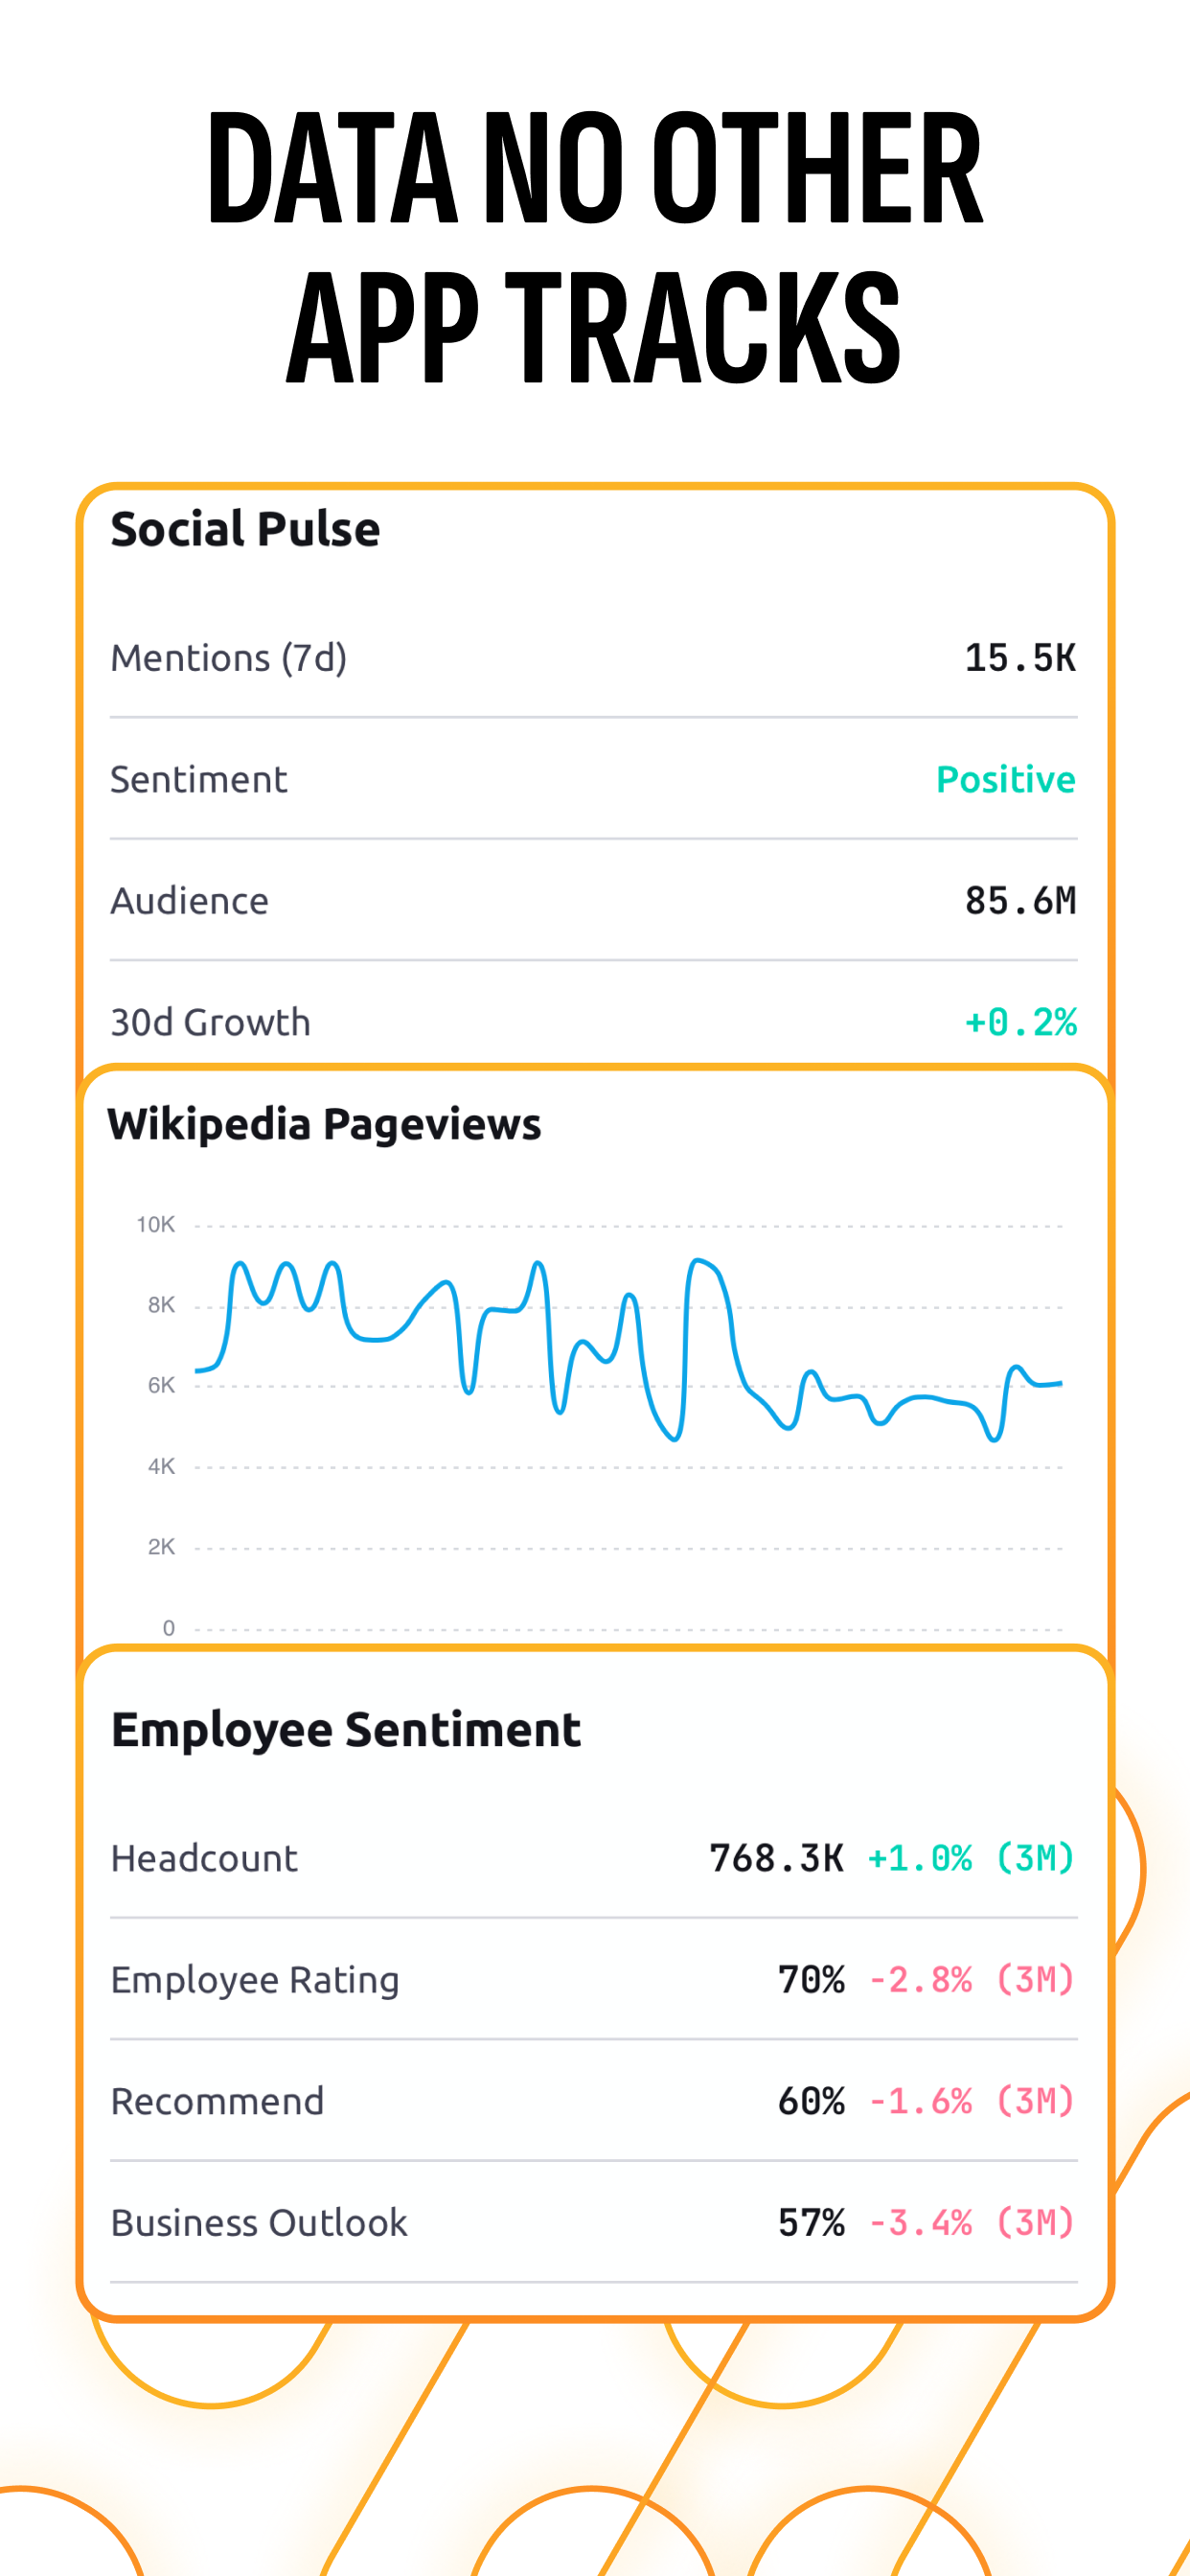
Task: Click the 10K axis label on chart
Action: 155,1225
